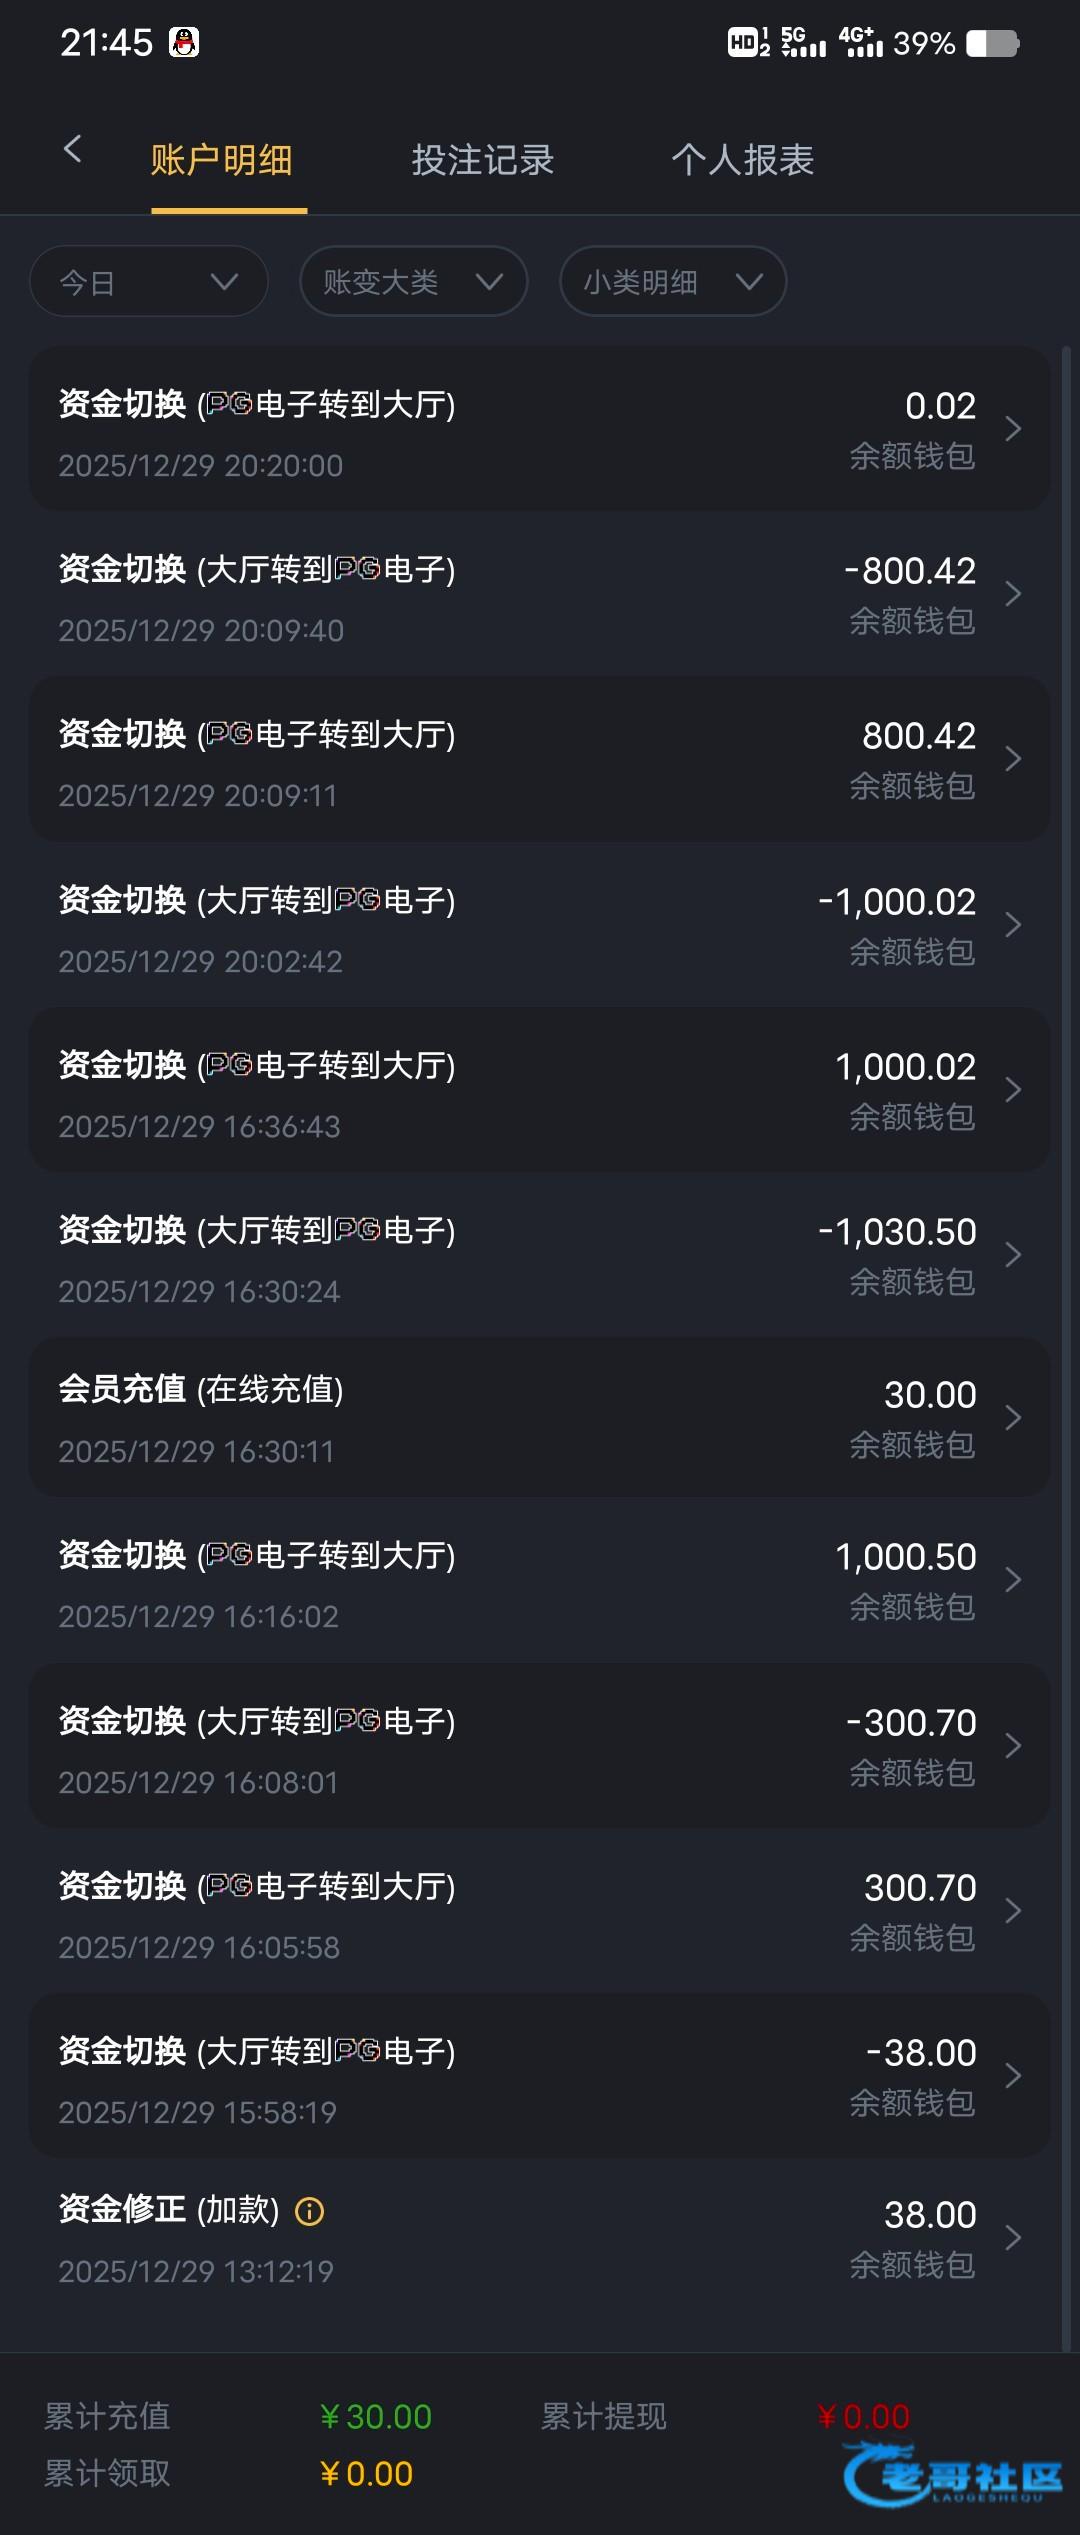The width and height of the screenshot is (1080, 2535).
Task: Switch to the 投注记录 tab
Action: (x=482, y=160)
